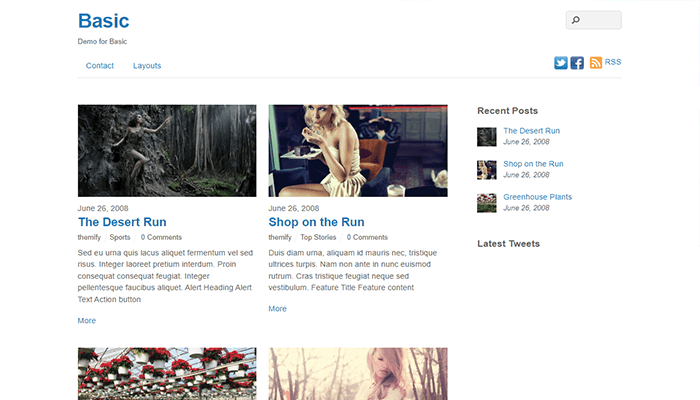Click the search magnifier icon
Image resolution: width=700 pixels, height=400 pixels.
(576, 20)
